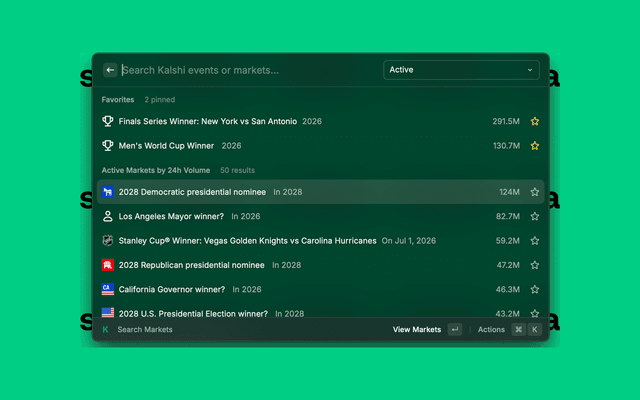Star the 2028 Republican presidential nominee market
Image resolution: width=640 pixels, height=400 pixels.
(535, 265)
